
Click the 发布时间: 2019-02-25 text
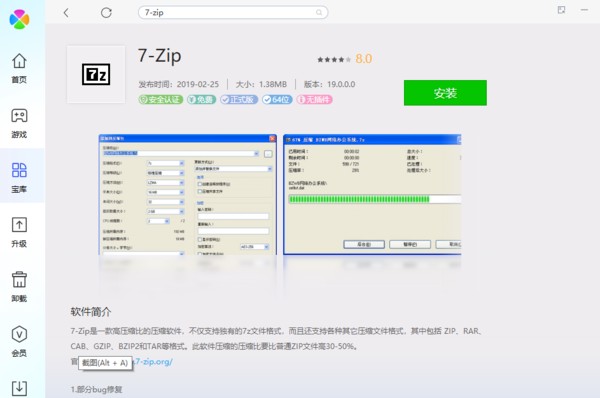point(179,84)
